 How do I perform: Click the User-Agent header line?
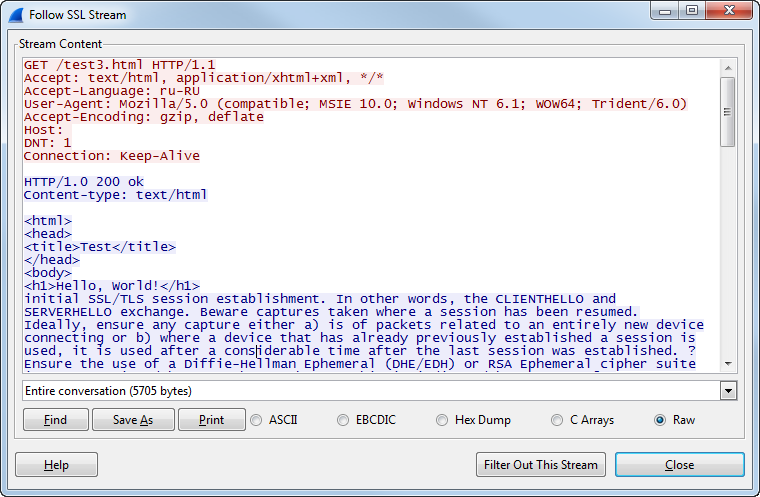click(x=355, y=104)
